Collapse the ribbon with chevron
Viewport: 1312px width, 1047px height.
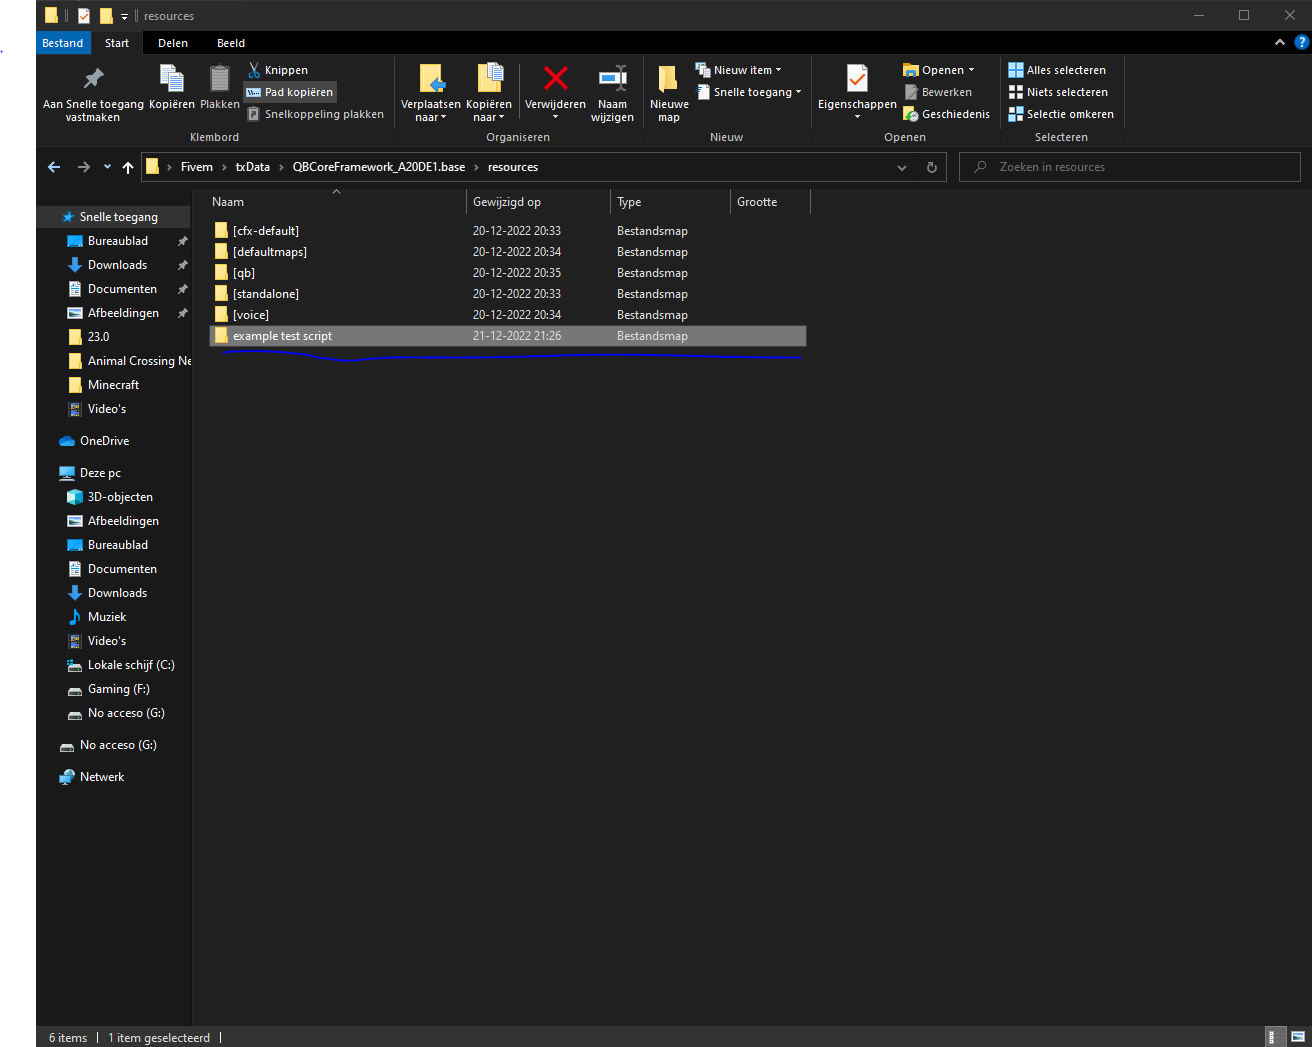(1280, 42)
